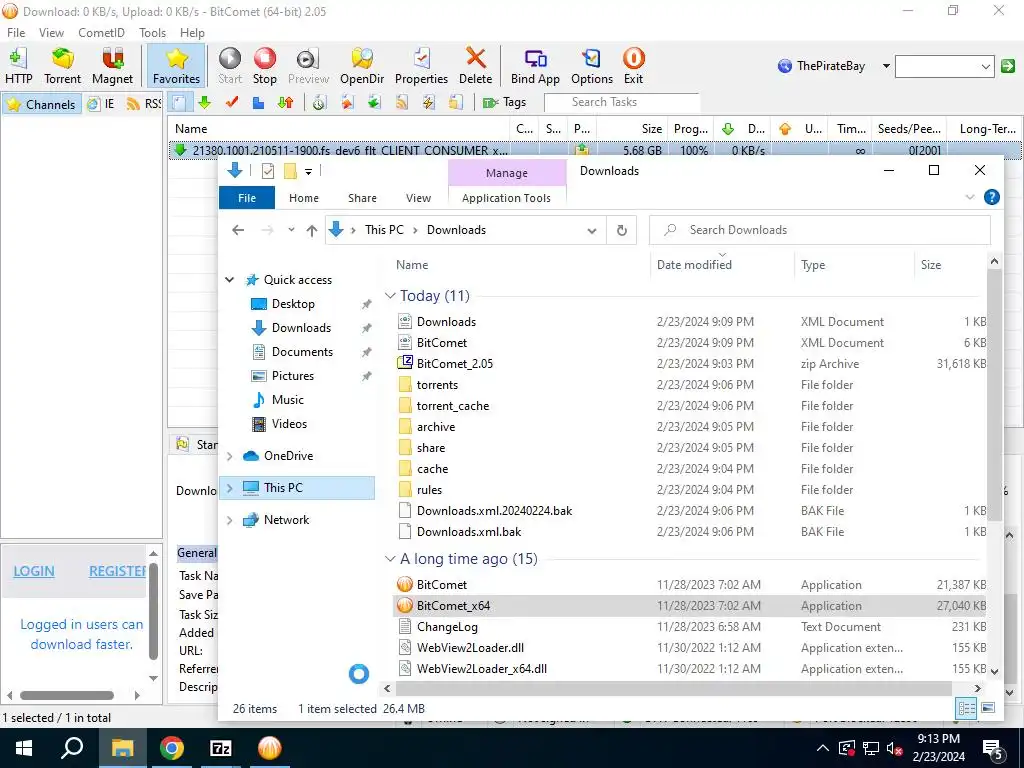Open task Properties in BitComet
The width and height of the screenshot is (1024, 768).
click(x=421, y=66)
